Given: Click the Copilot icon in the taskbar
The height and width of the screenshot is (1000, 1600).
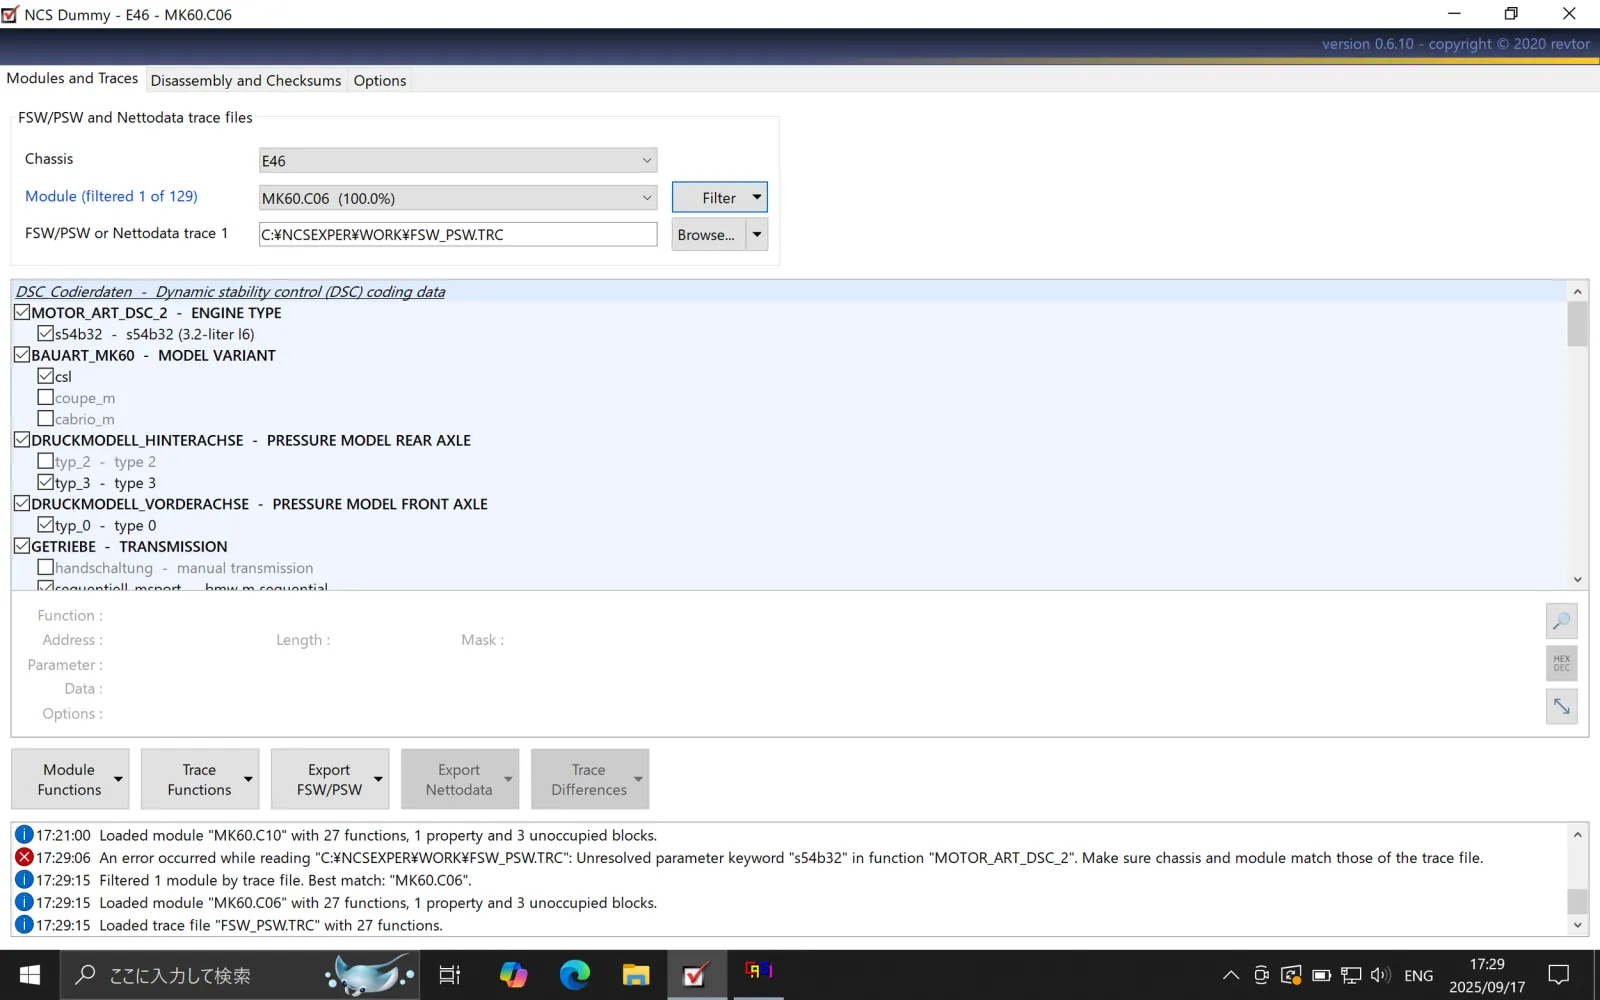Looking at the screenshot, I should (514, 974).
